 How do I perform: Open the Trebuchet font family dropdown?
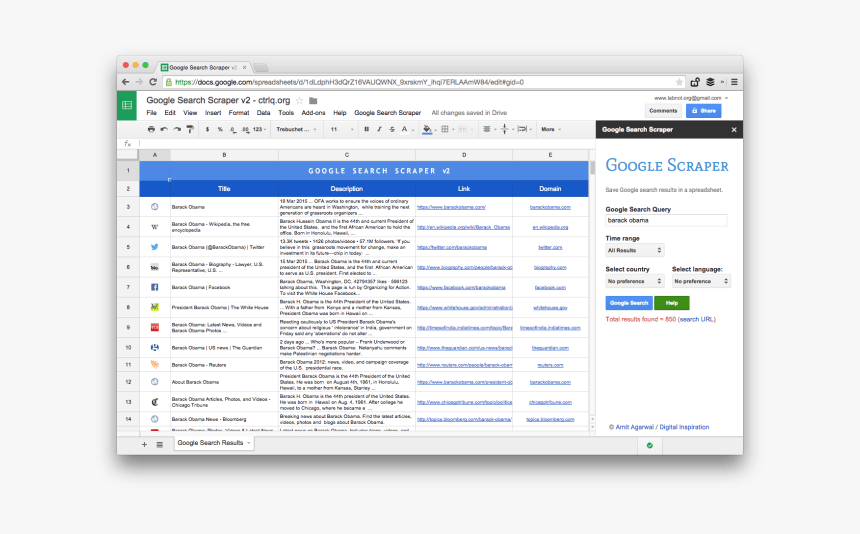click(x=296, y=129)
